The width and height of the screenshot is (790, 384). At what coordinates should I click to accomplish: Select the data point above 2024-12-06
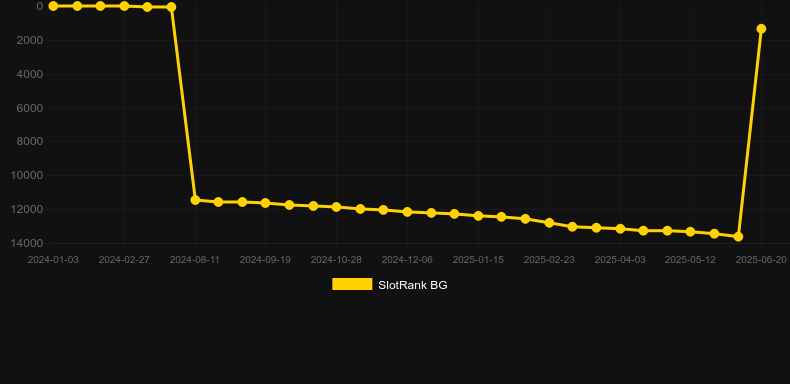[x=408, y=212]
